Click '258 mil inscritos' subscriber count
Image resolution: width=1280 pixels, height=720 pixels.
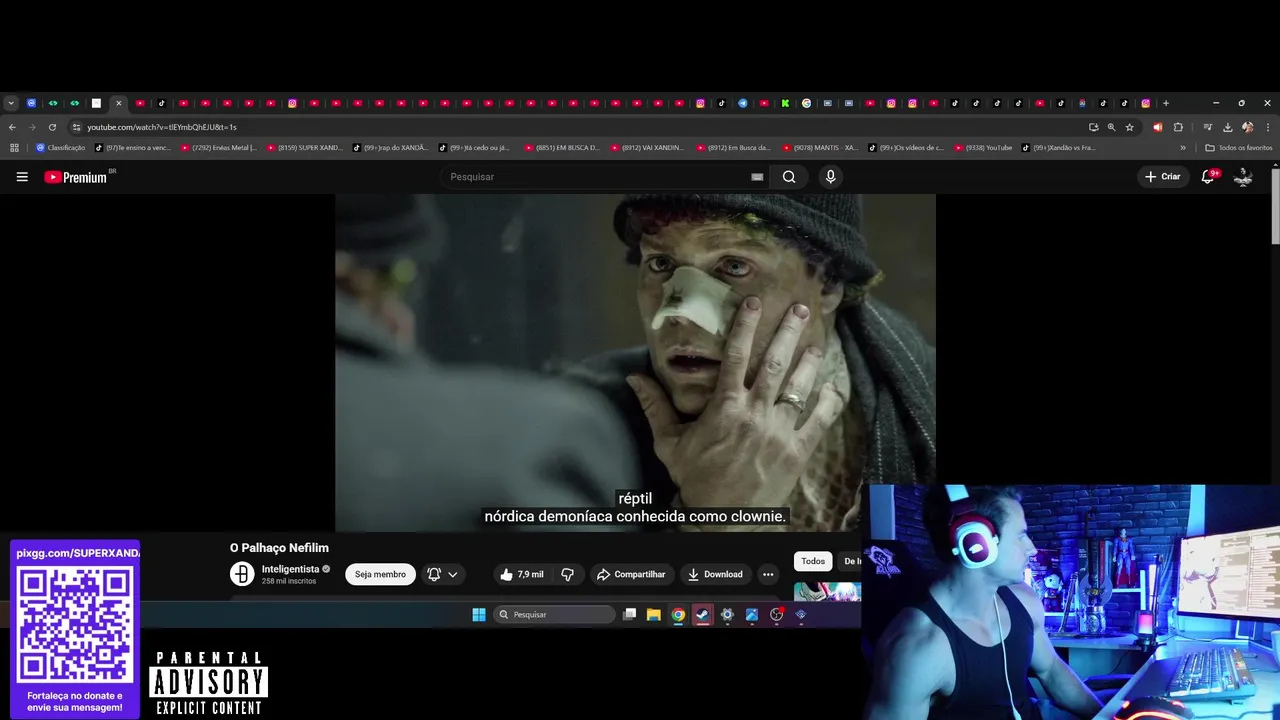tap(289, 581)
